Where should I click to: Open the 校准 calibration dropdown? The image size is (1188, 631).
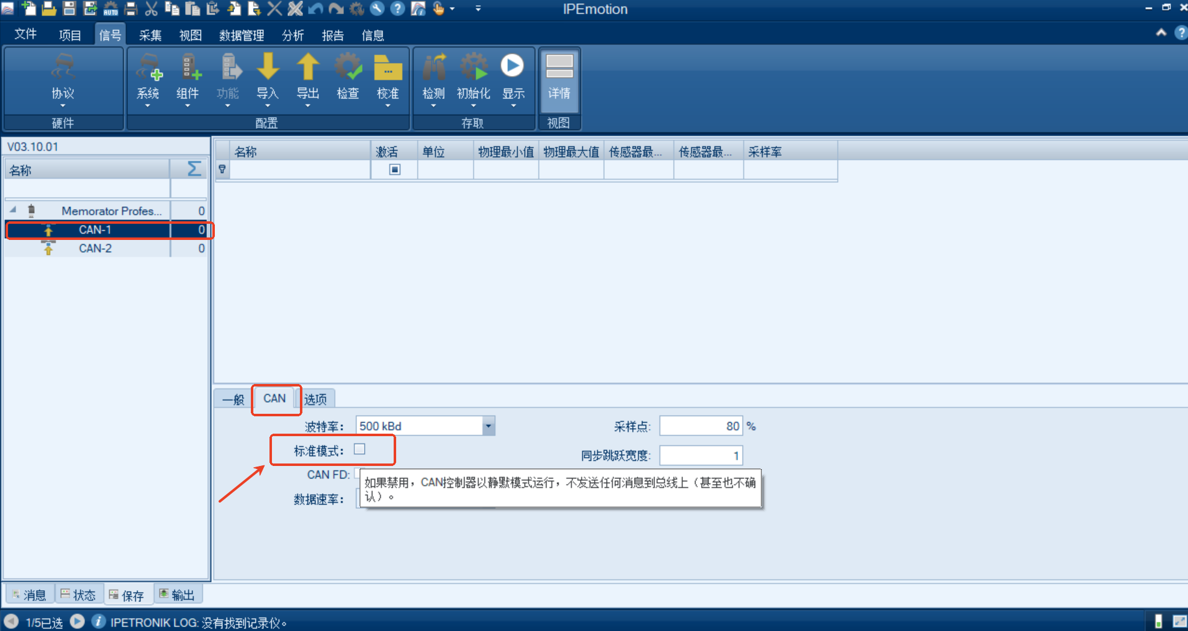point(387,105)
